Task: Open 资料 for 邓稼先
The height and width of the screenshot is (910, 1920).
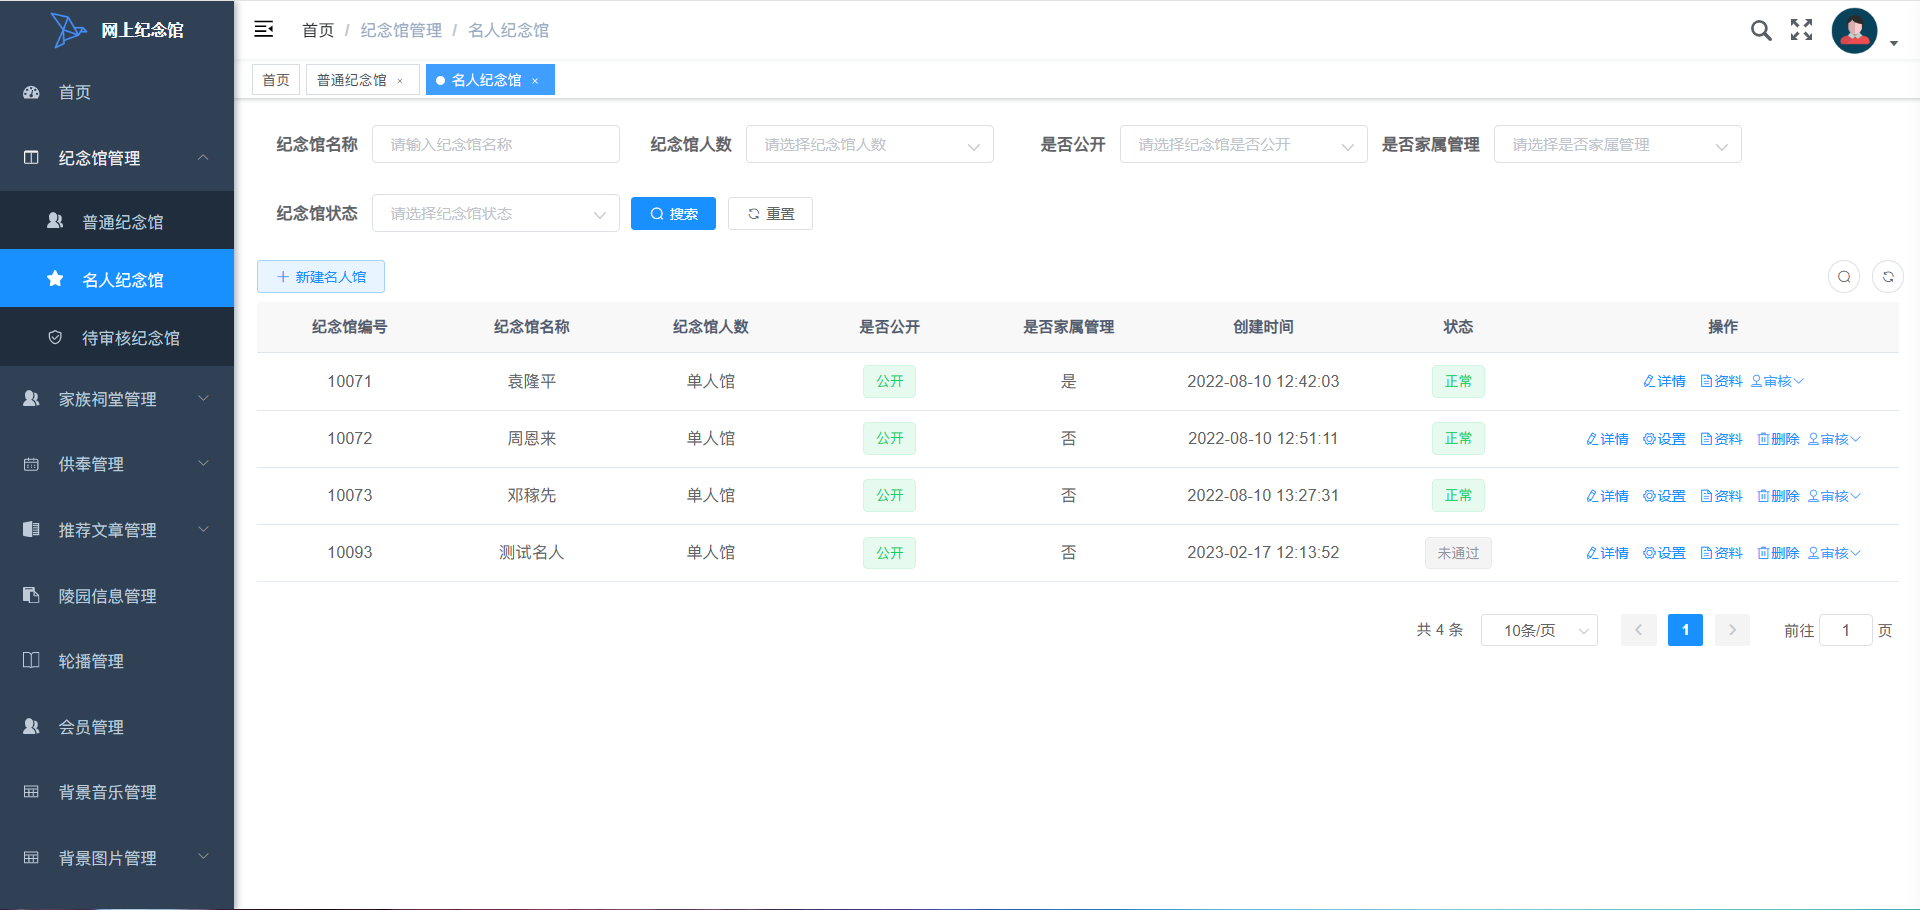Action: 1721,496
